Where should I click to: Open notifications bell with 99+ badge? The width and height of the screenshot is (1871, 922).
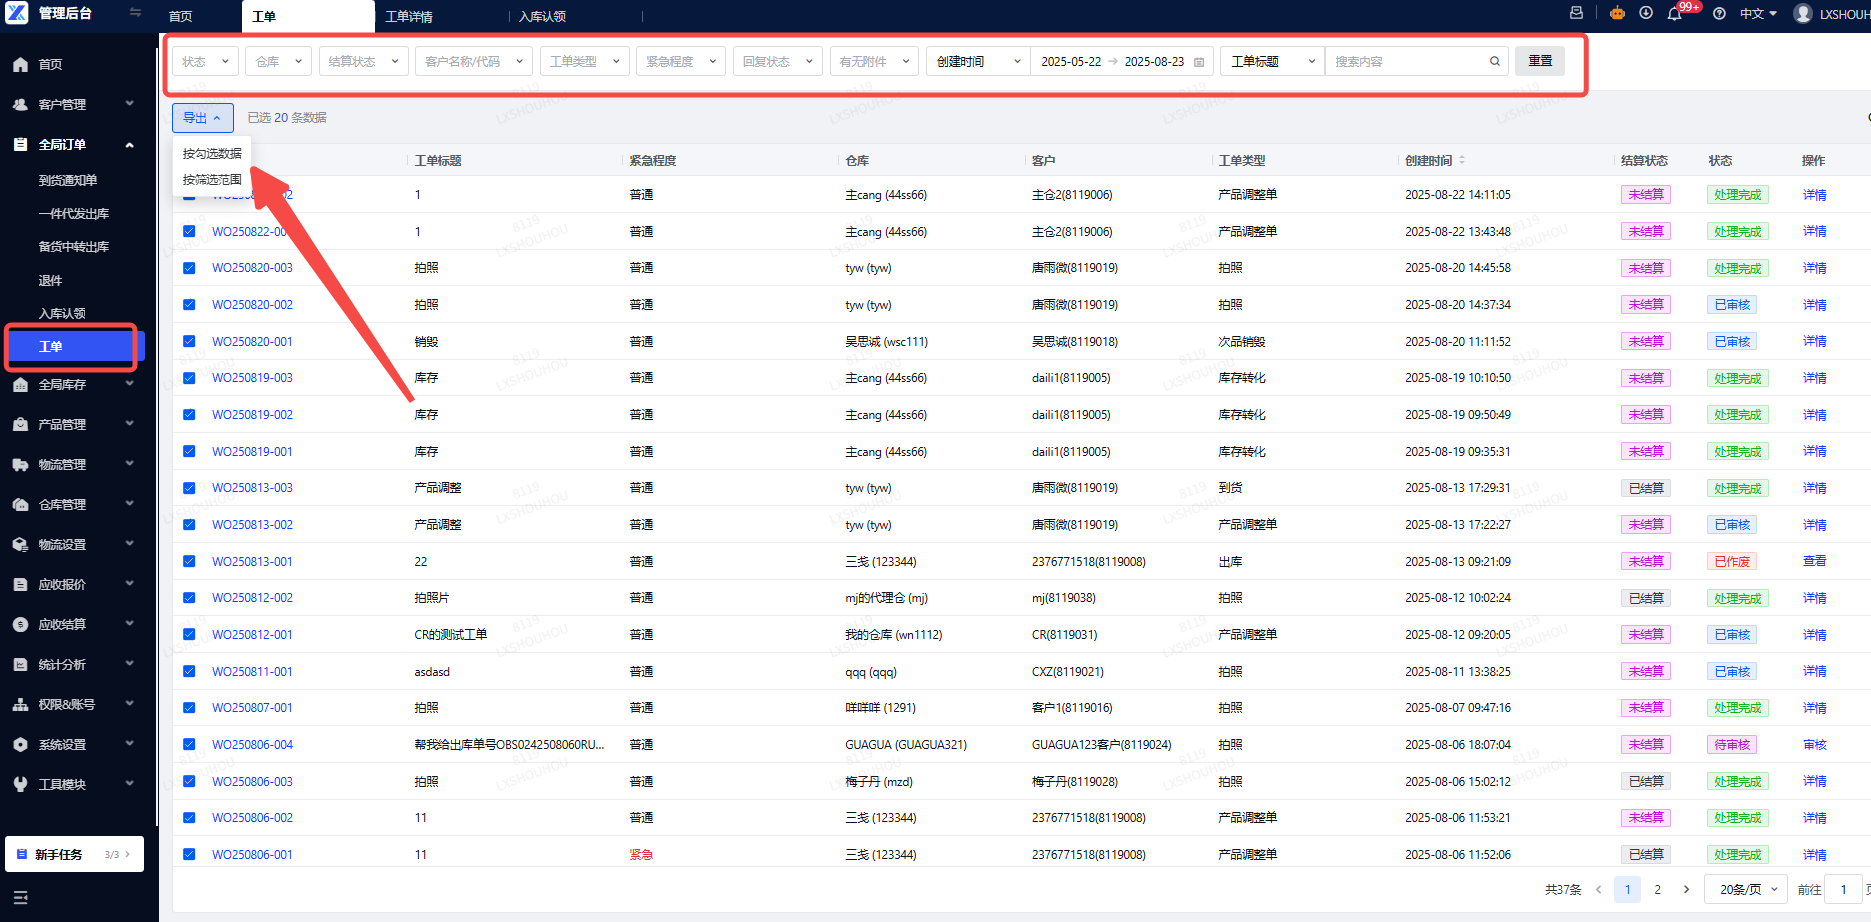pyautogui.click(x=1675, y=14)
